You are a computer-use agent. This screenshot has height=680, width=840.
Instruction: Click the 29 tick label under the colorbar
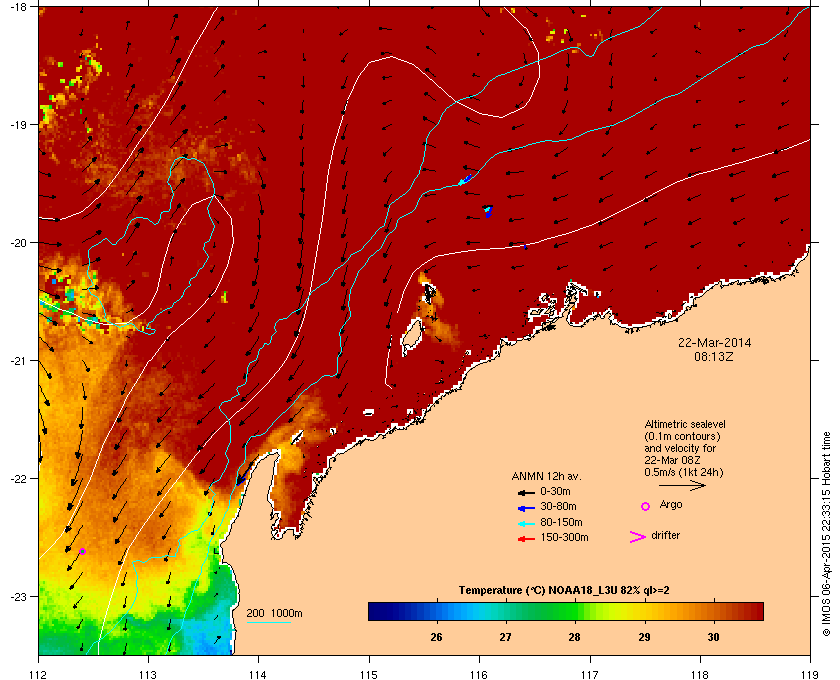click(x=644, y=637)
